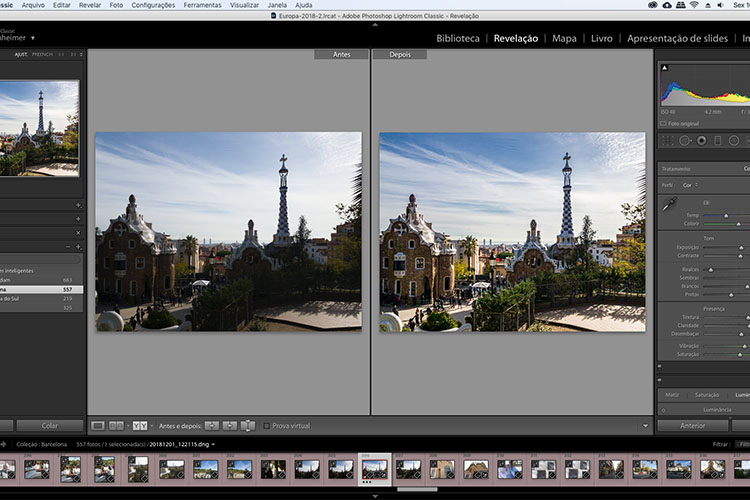
Task: Open the Apresentação de slides module
Action: pyautogui.click(x=677, y=38)
